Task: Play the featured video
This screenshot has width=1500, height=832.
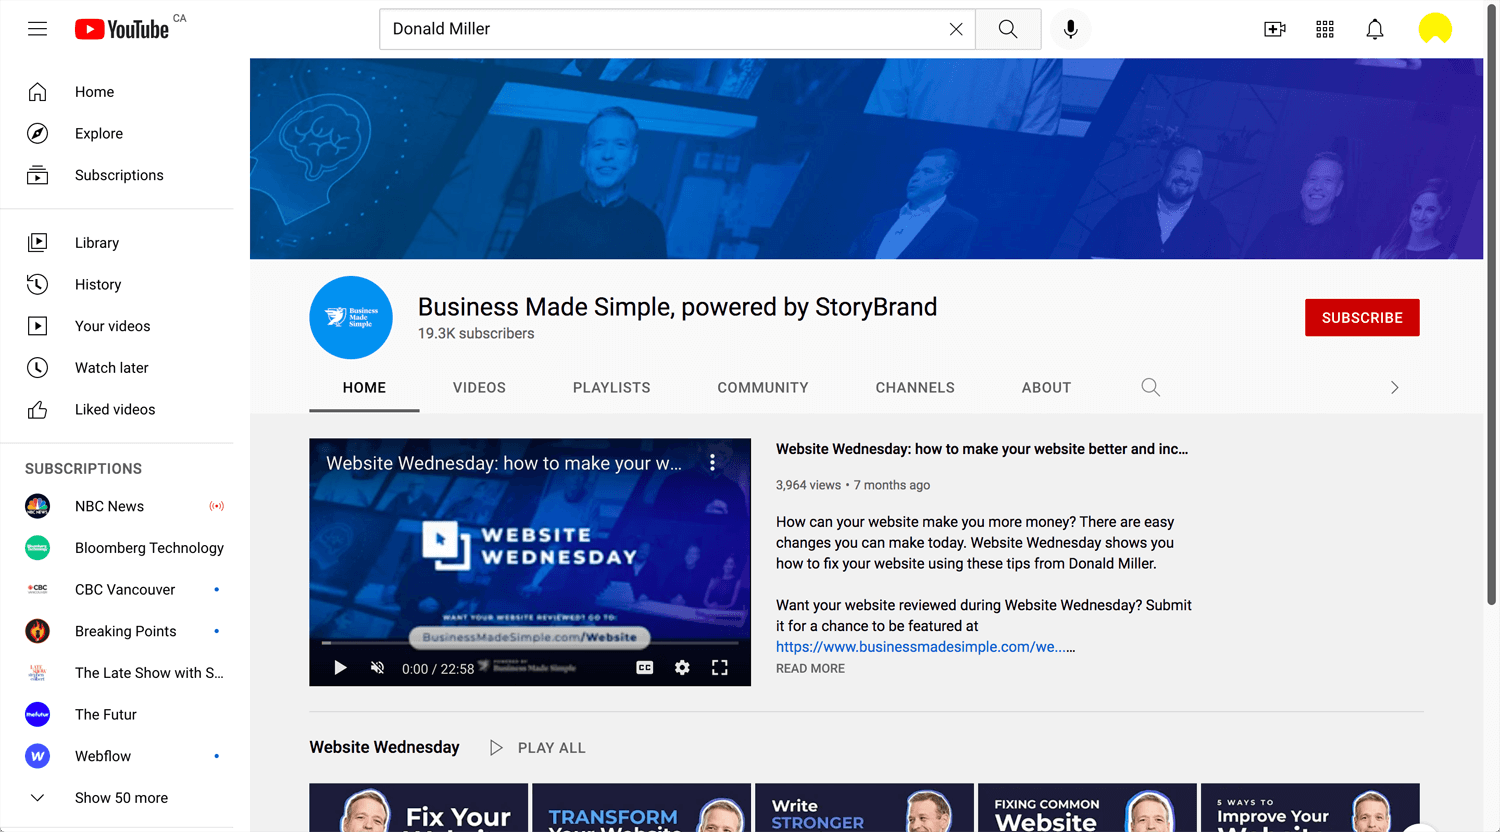Action: point(340,668)
